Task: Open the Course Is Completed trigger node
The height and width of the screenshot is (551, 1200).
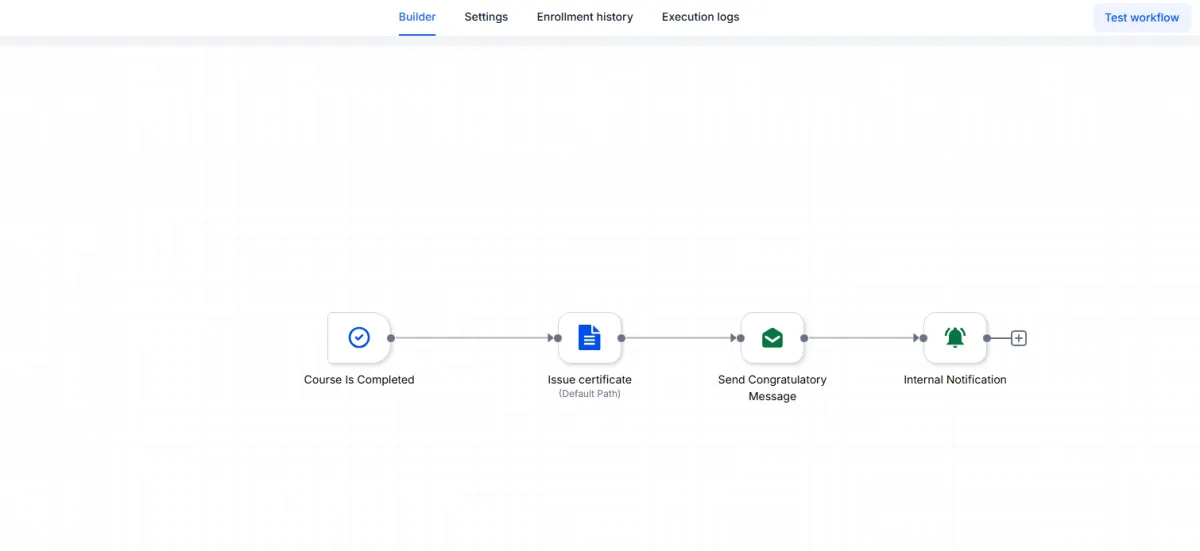Action: 359,338
